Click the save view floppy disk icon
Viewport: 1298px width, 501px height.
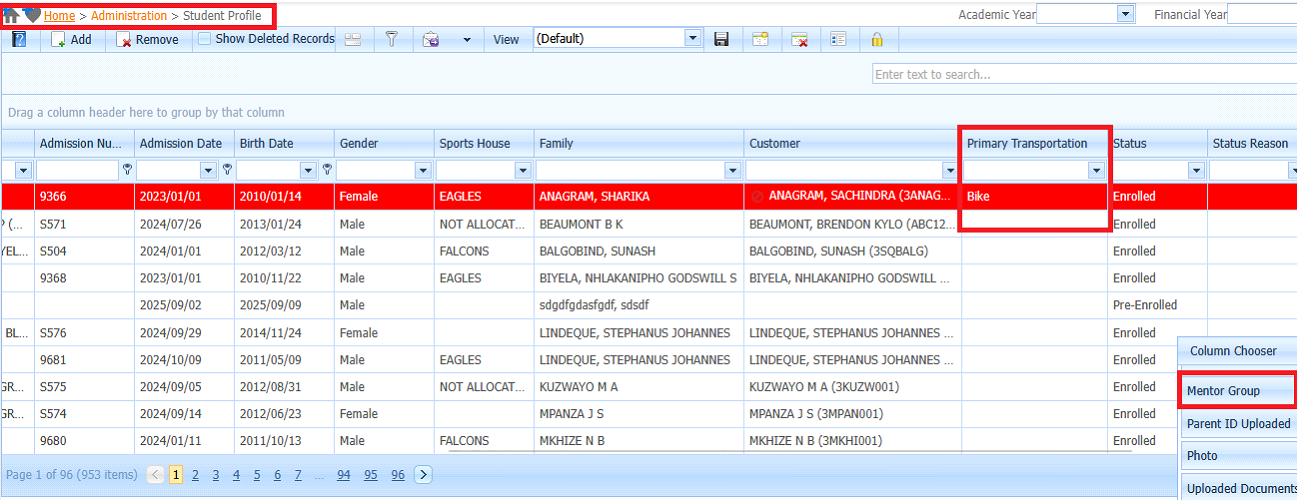coord(721,39)
